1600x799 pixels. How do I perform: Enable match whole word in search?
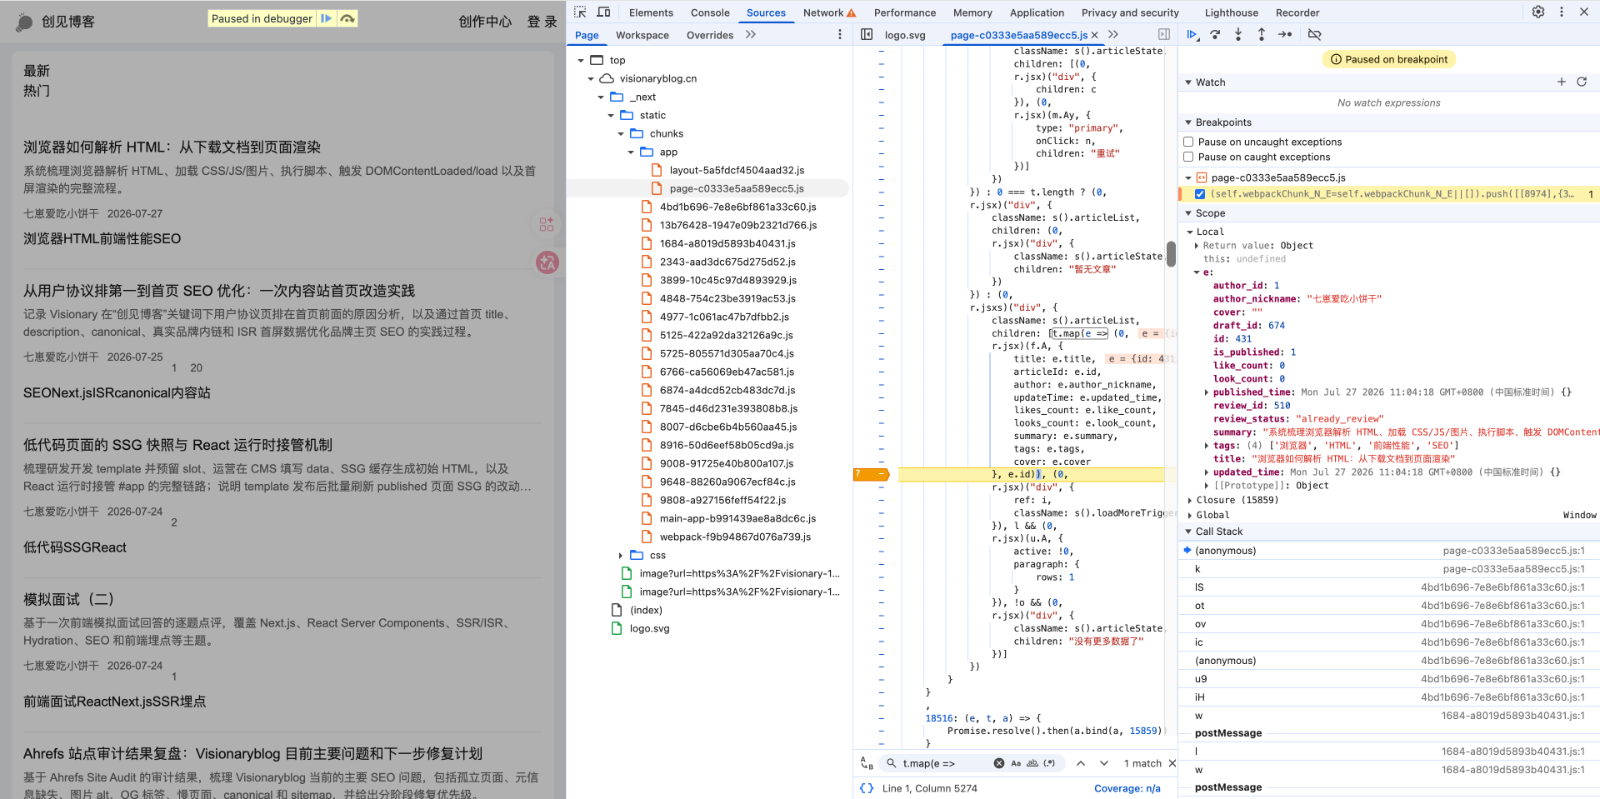point(1032,763)
